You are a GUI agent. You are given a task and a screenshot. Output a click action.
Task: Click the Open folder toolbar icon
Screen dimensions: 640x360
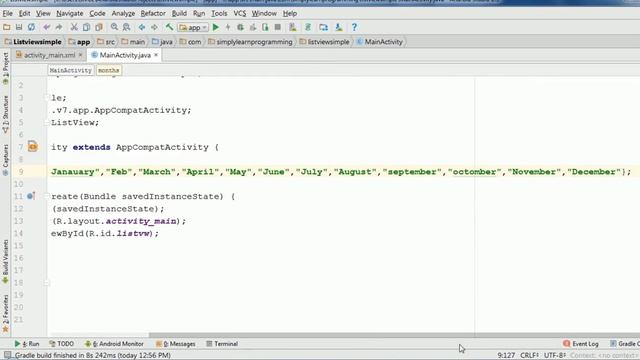7,27
